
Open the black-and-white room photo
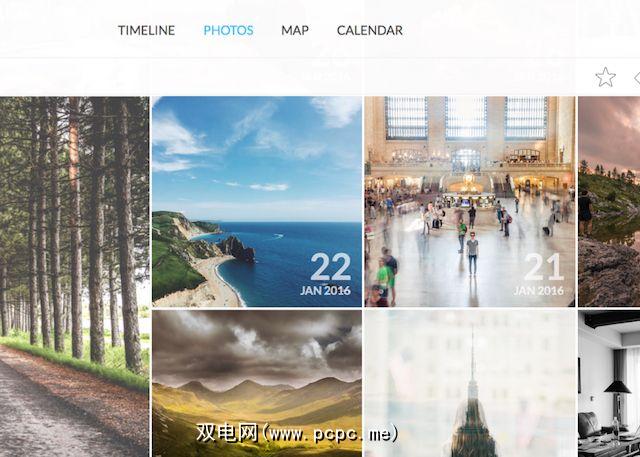609,383
